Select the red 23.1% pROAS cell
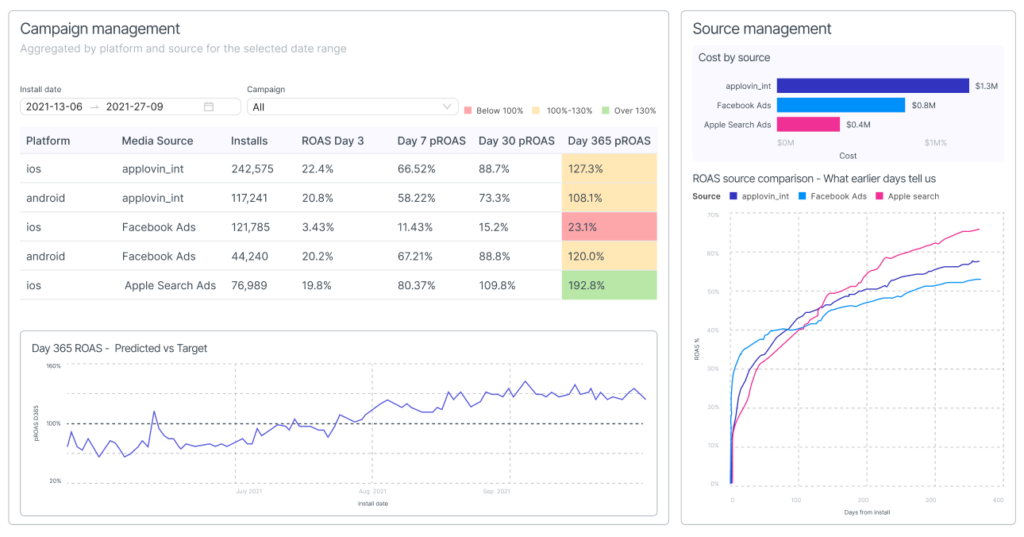The width and height of the screenshot is (1024, 537). (609, 227)
